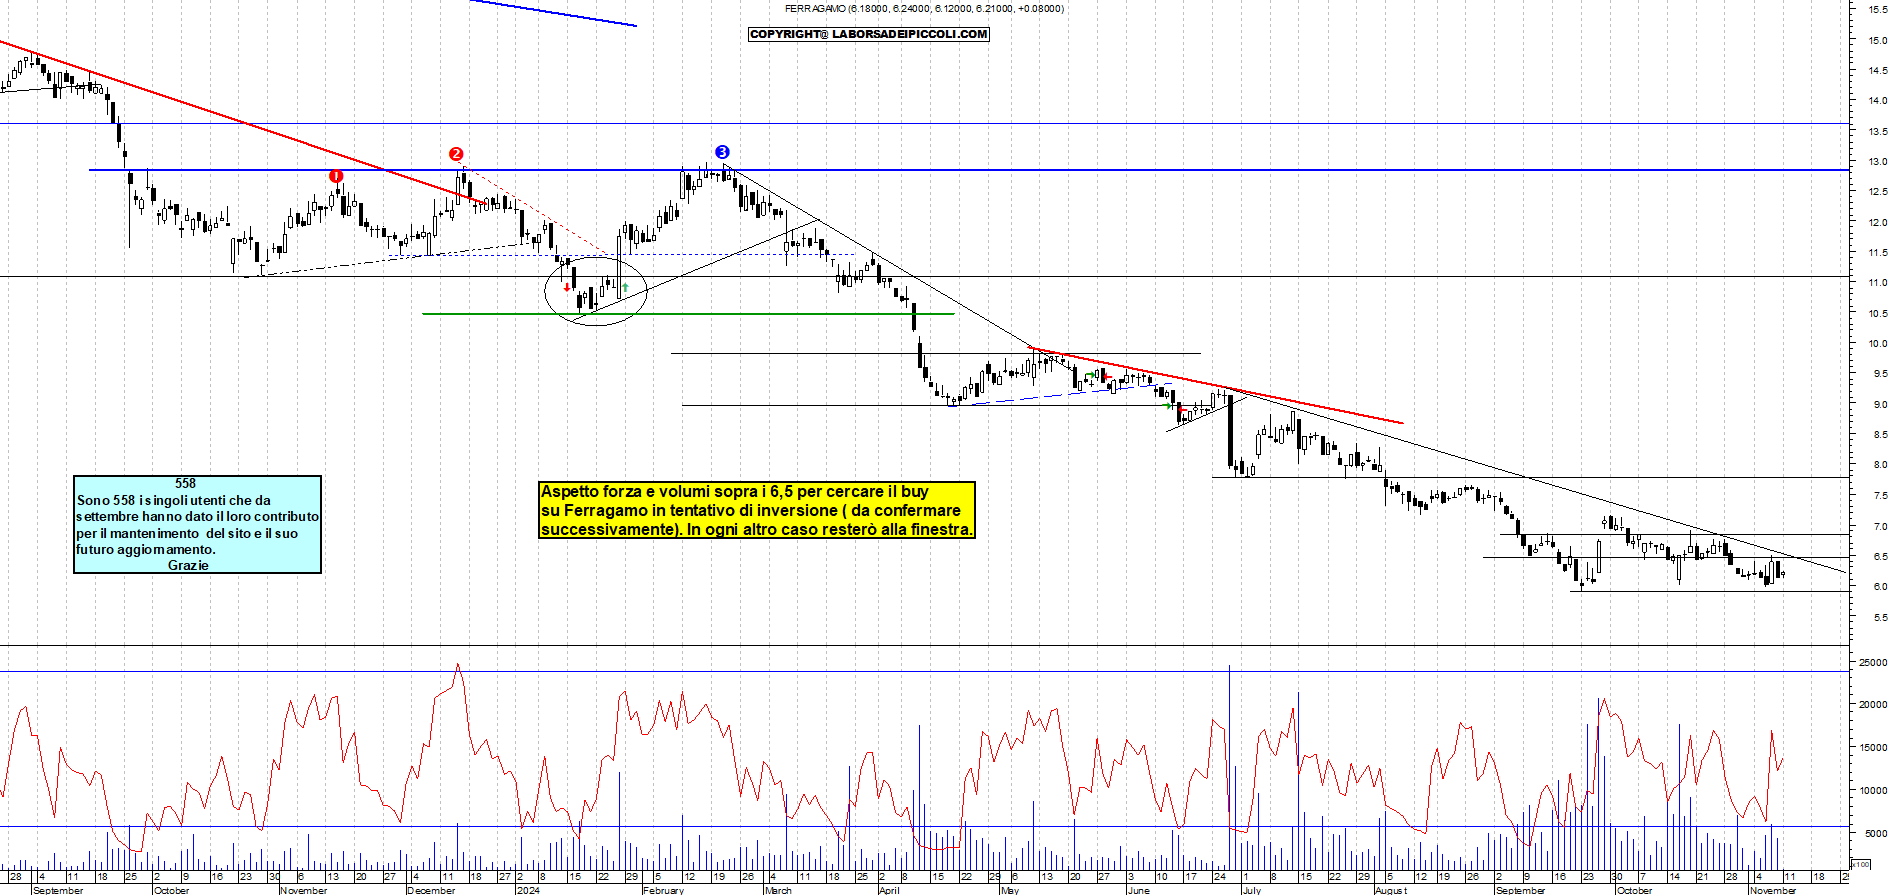The height and width of the screenshot is (895, 1890).
Task: Click the 12.0 price axis label
Action: pyautogui.click(x=1877, y=222)
